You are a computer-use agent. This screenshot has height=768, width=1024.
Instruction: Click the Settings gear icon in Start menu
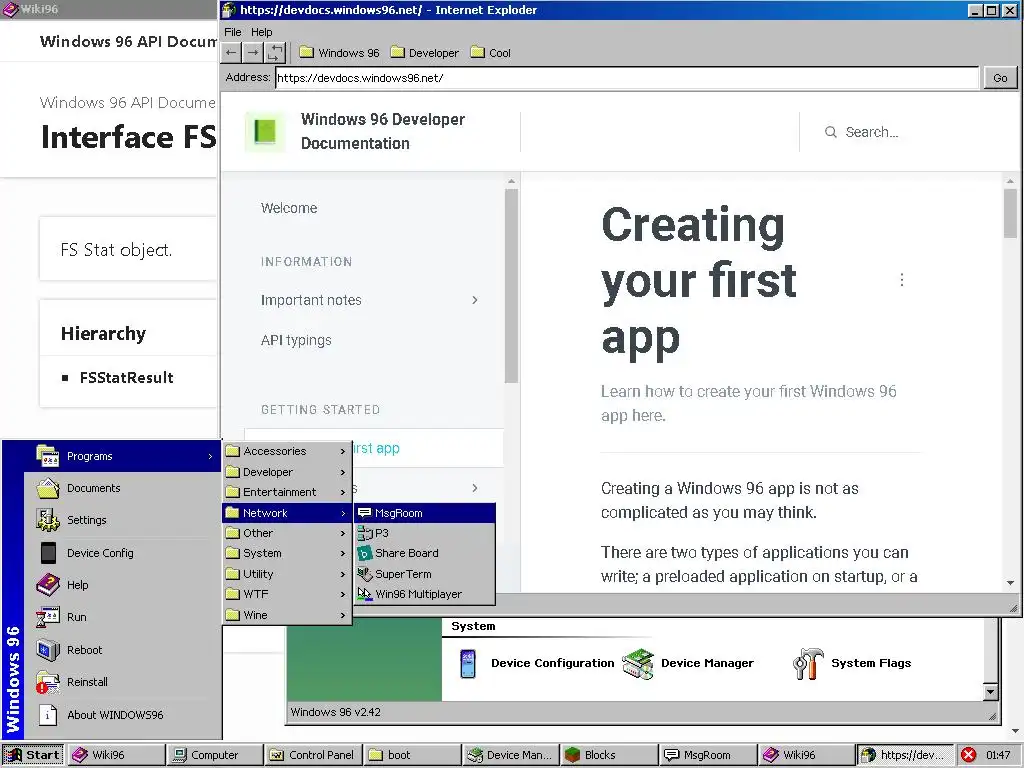48,520
